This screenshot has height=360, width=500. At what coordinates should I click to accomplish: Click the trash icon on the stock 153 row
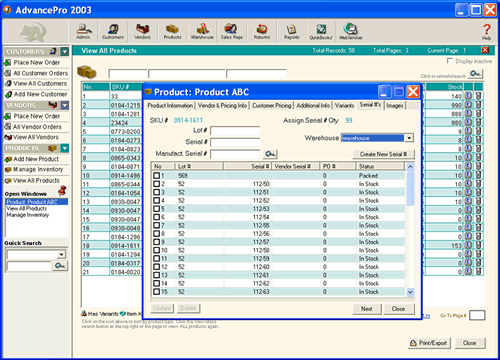coord(478,245)
